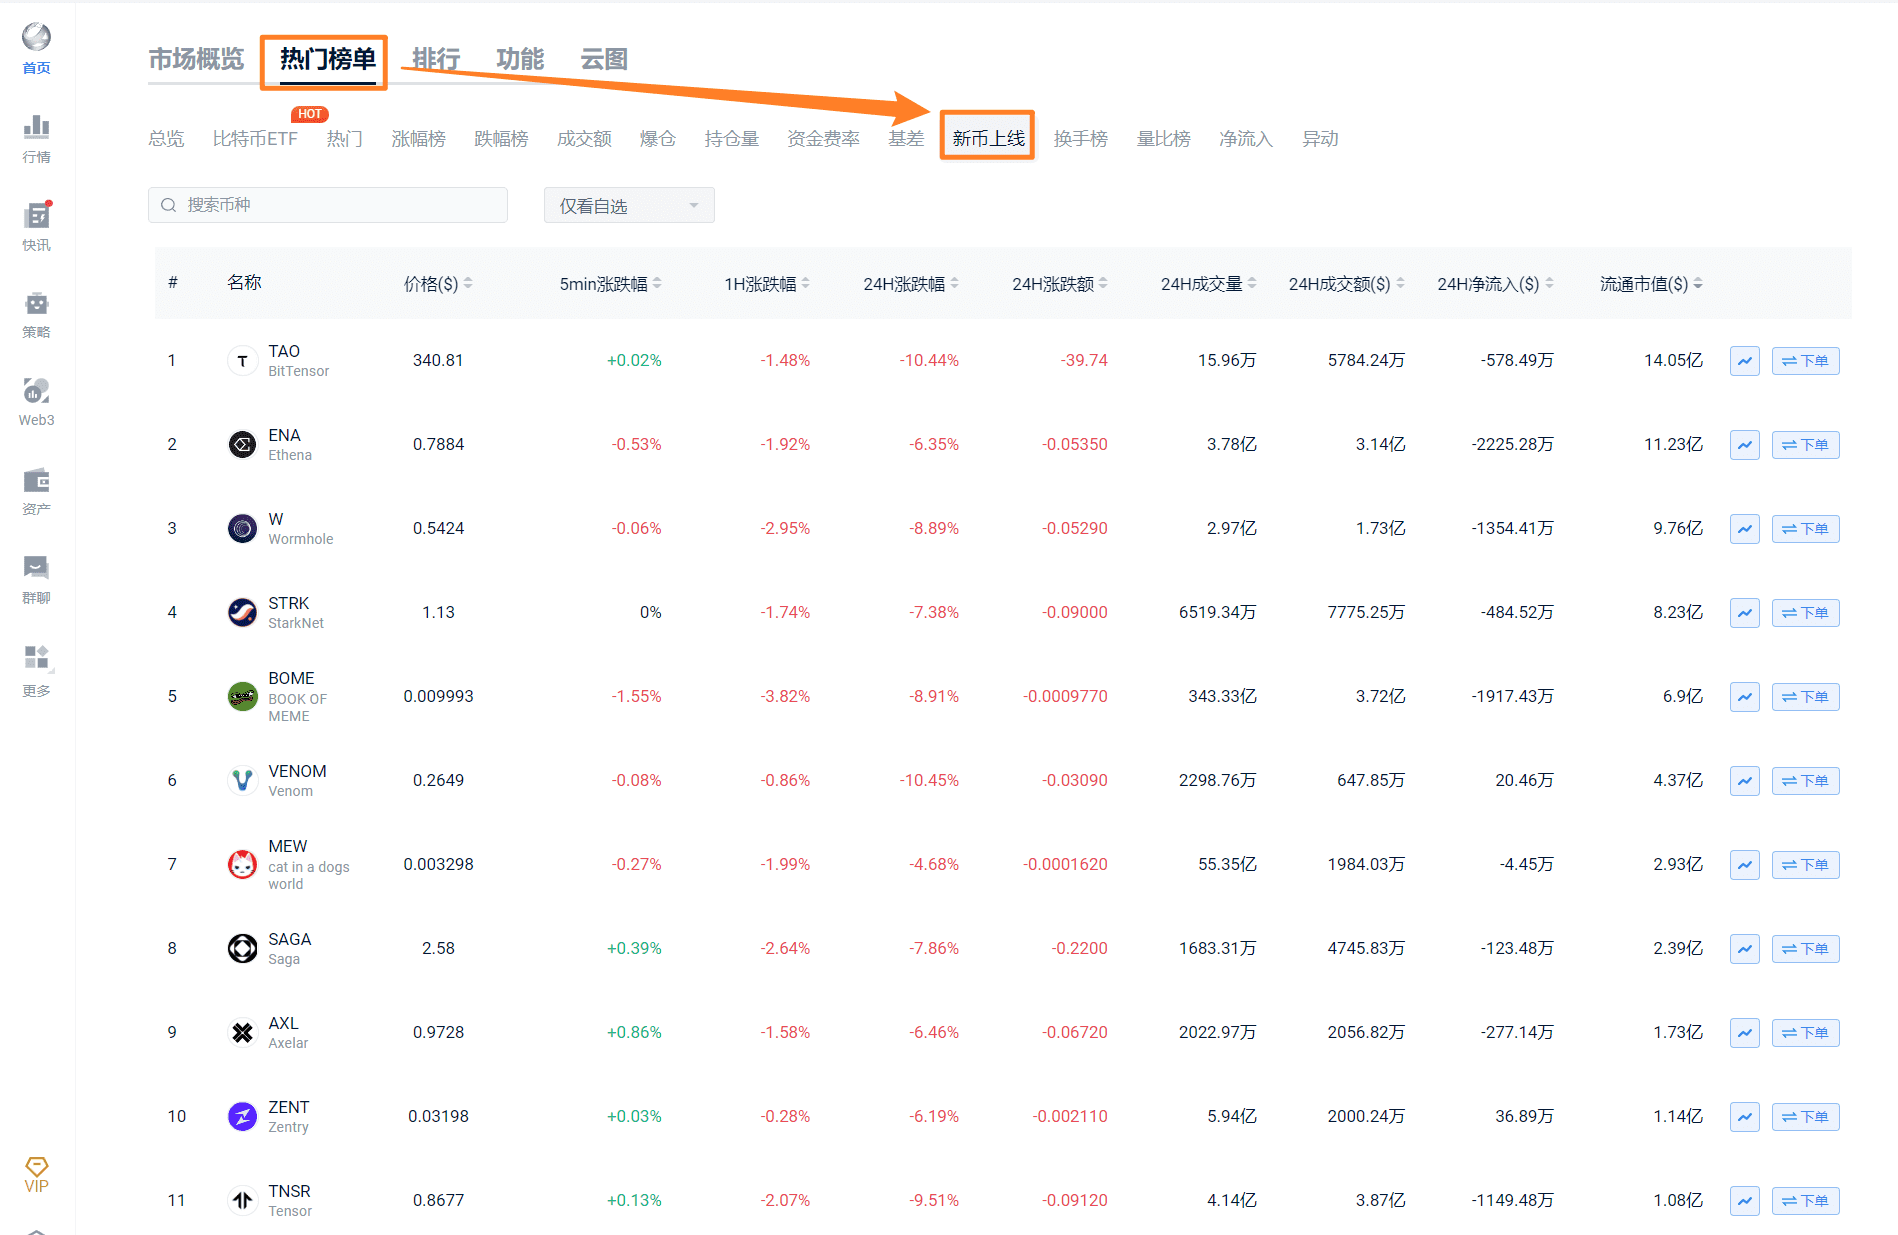Viewport: 1898px width, 1235px height.
Task: Click the TAO BitTensor coin logo
Action: [242, 361]
